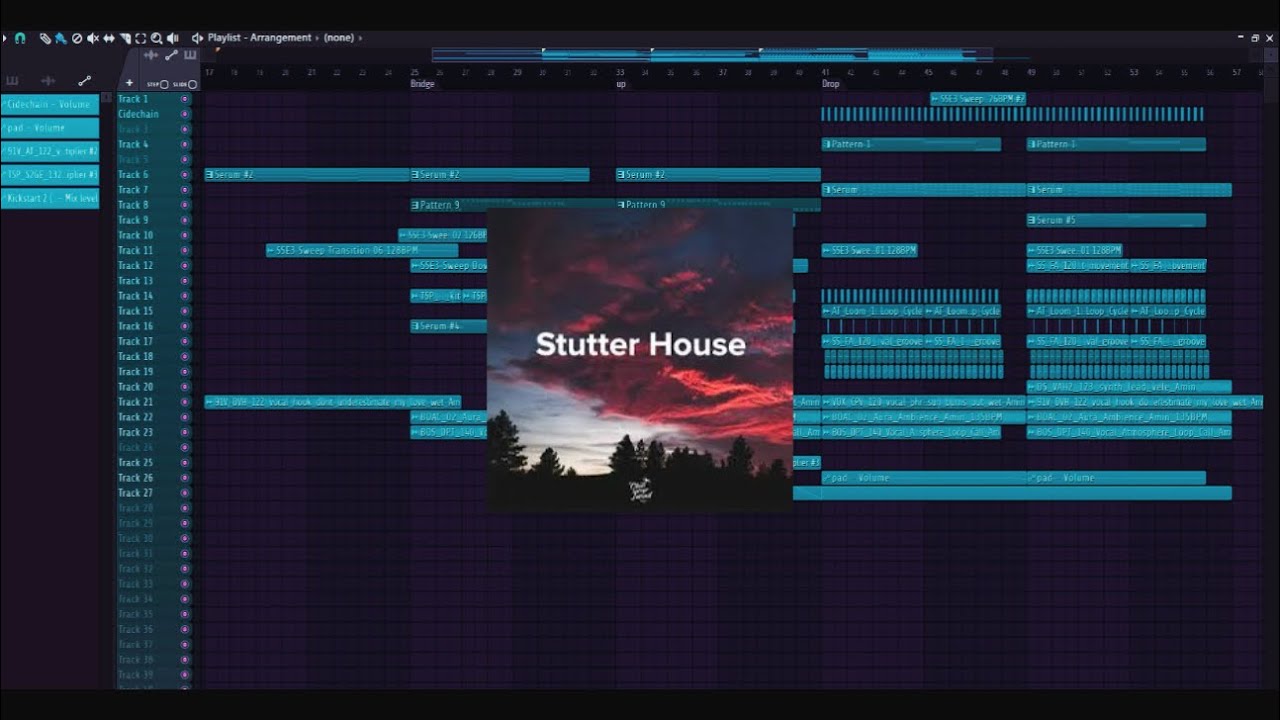Open the (none) pattern breadcrumb dropdown

click(339, 38)
